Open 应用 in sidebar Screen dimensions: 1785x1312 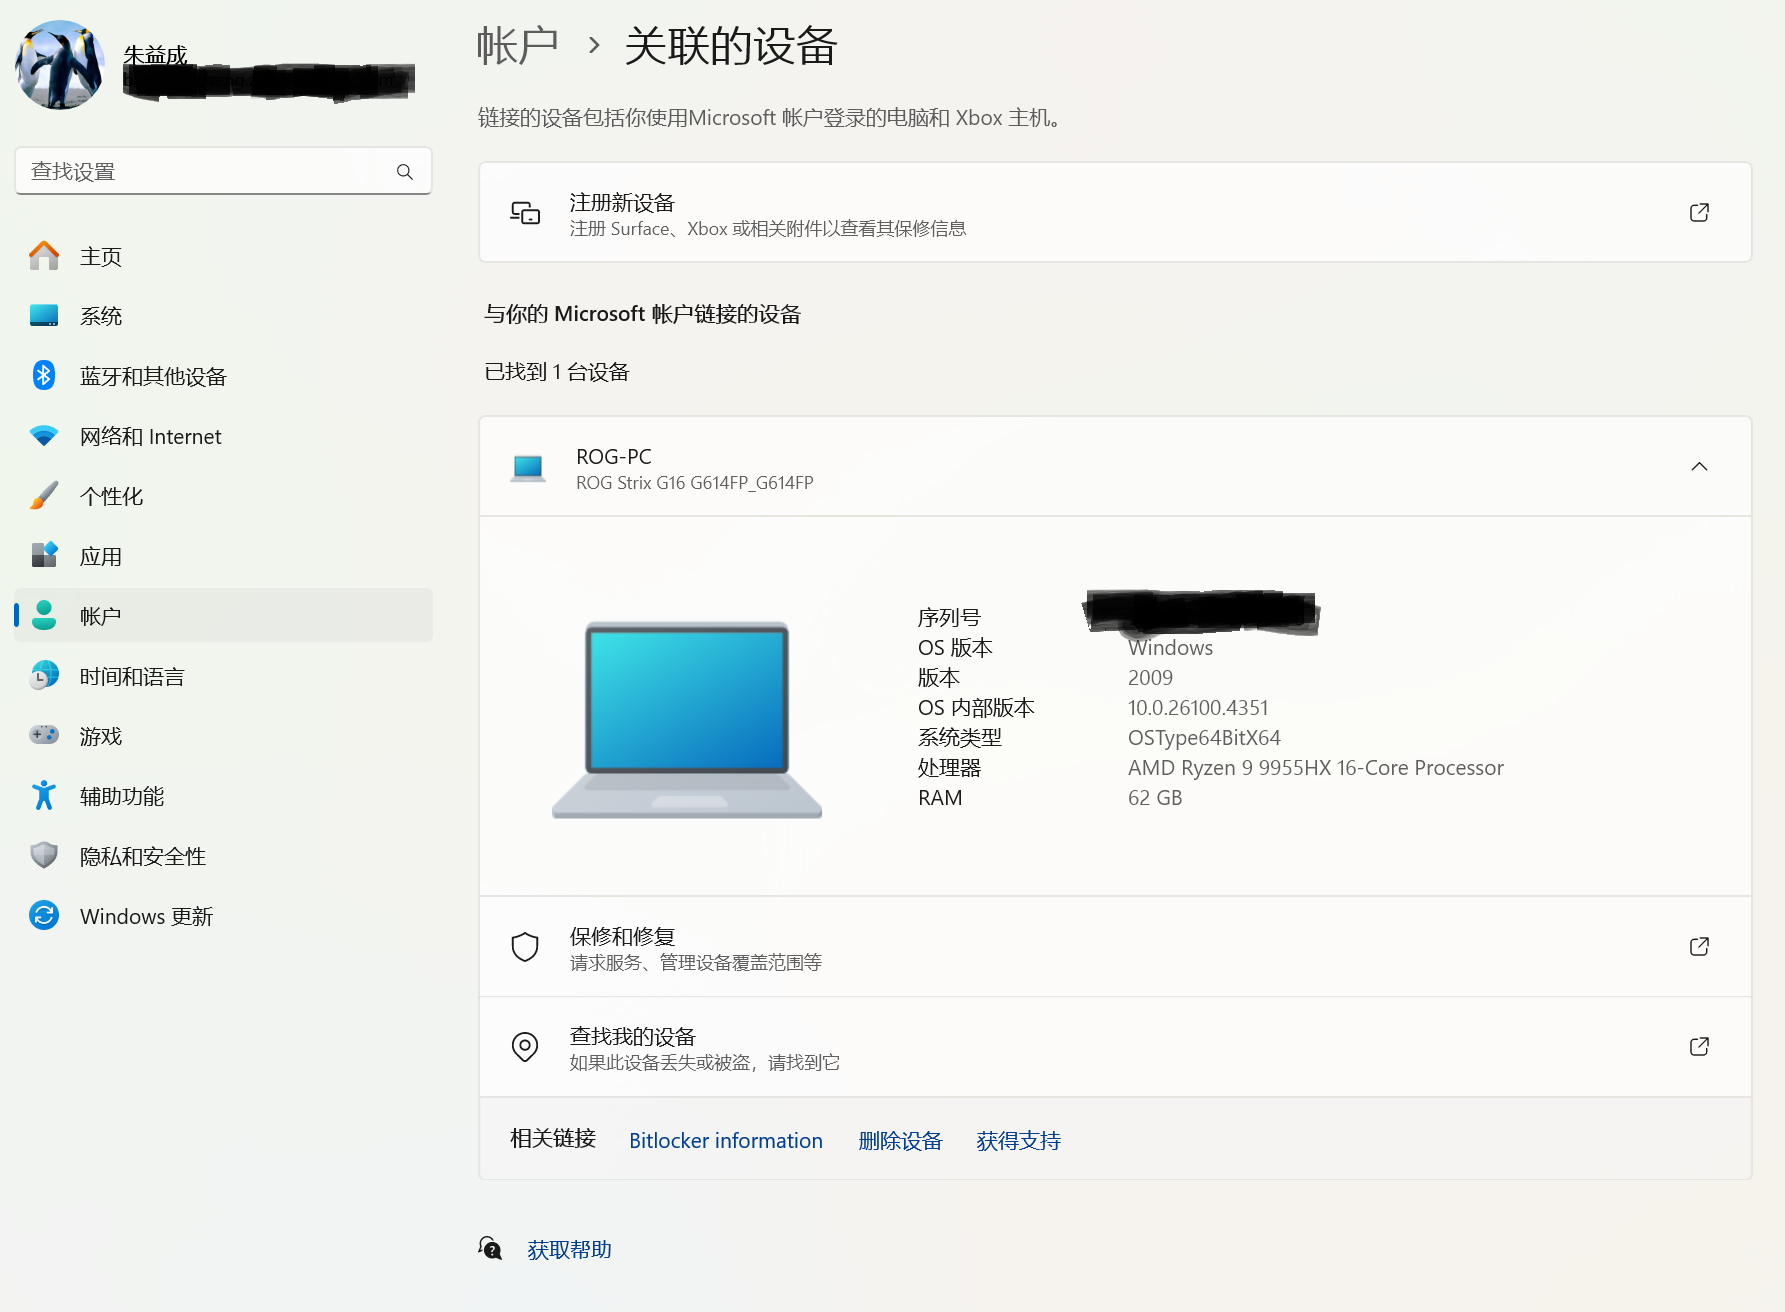[223, 556]
